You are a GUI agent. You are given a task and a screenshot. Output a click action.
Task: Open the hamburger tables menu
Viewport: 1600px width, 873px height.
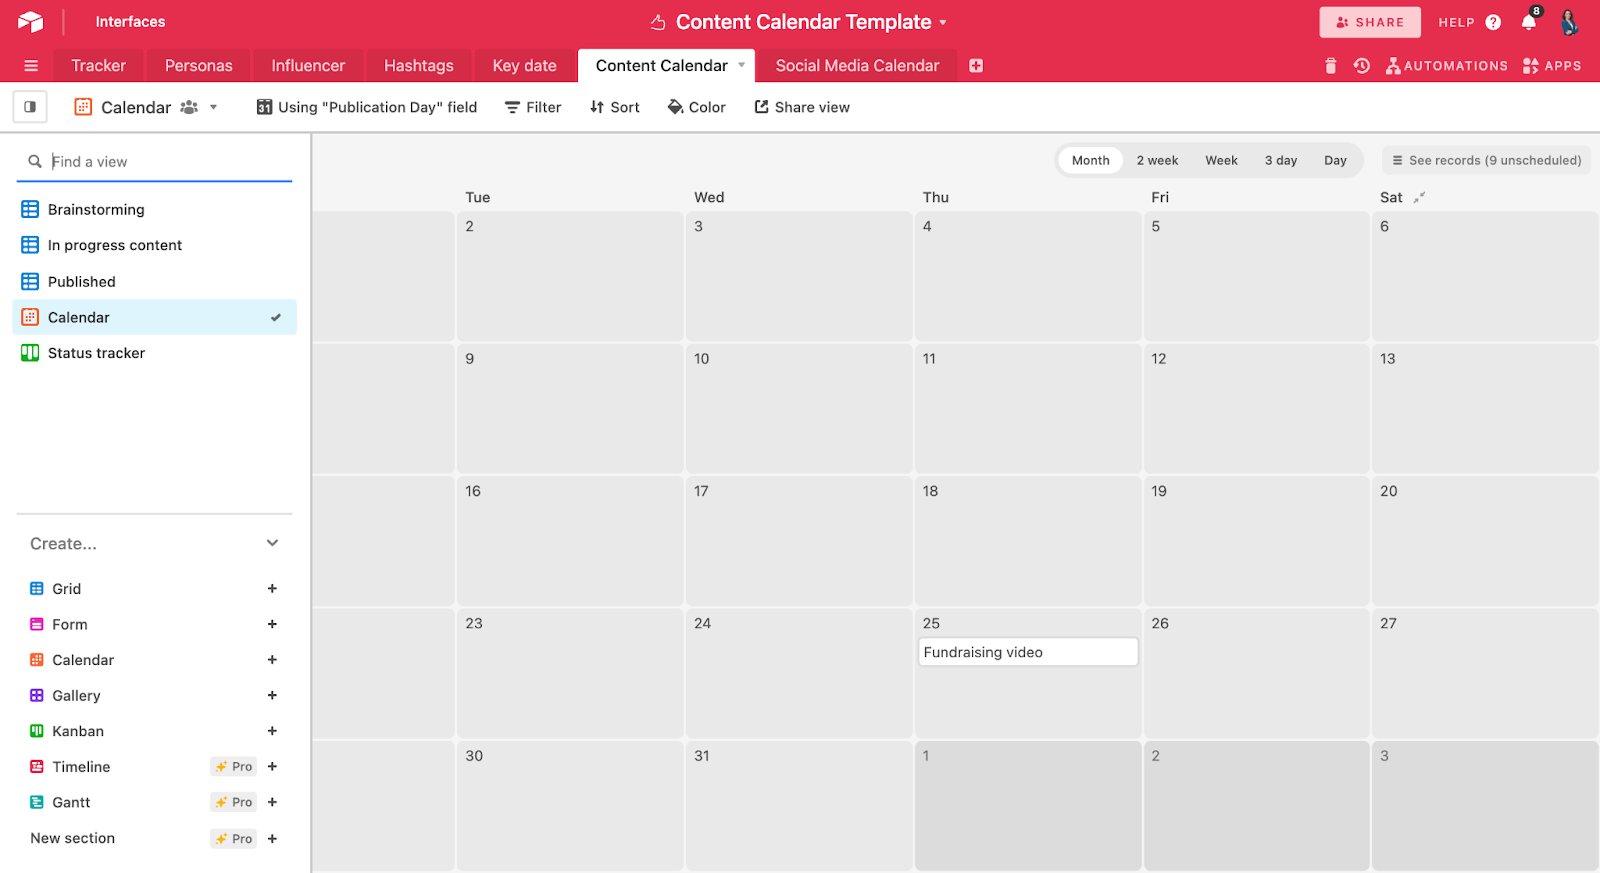pyautogui.click(x=31, y=66)
